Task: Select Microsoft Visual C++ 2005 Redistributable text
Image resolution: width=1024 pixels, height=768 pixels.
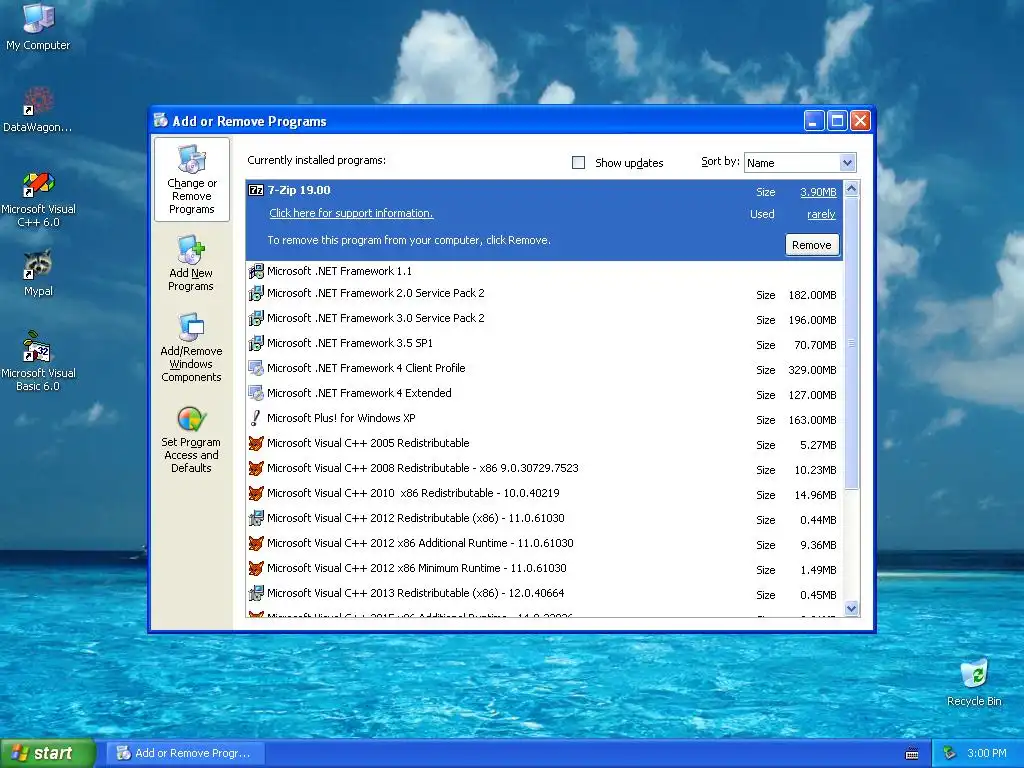Action: (x=368, y=443)
